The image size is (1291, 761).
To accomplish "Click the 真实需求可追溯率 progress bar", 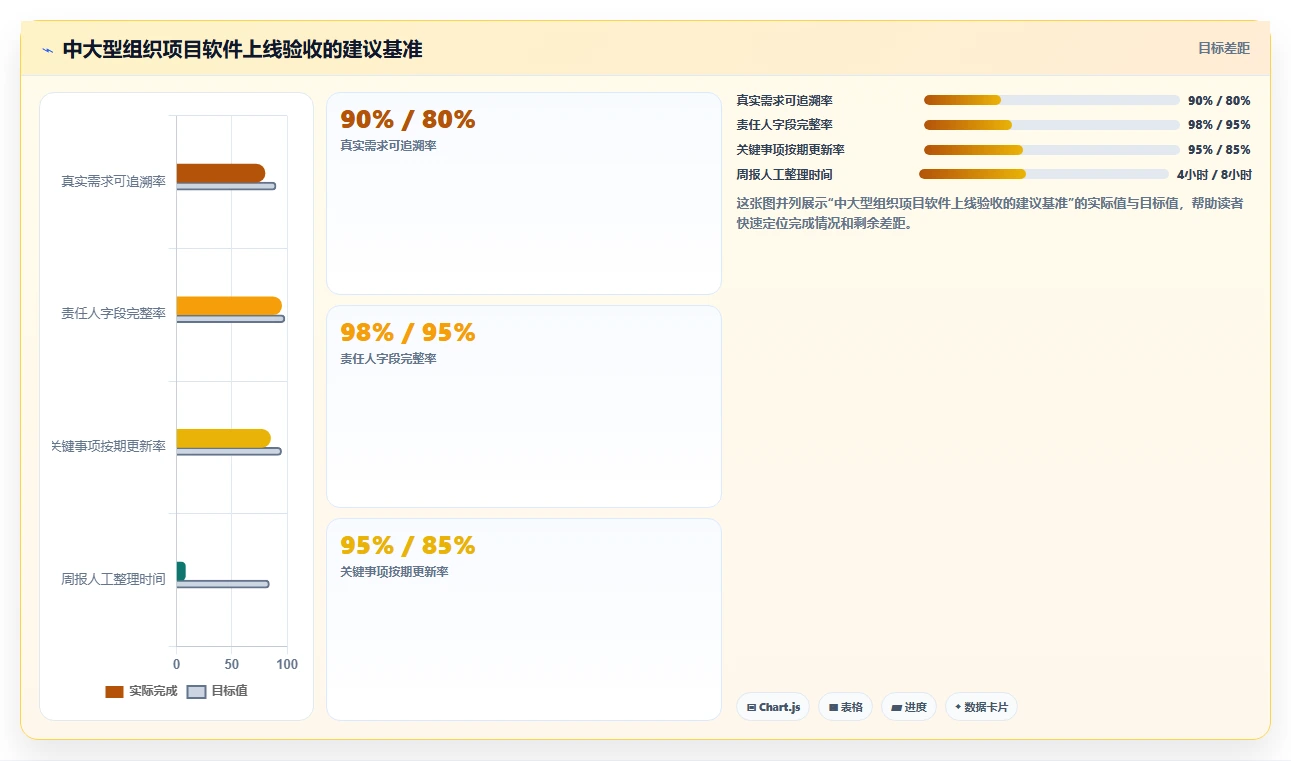I will tap(1052, 100).
